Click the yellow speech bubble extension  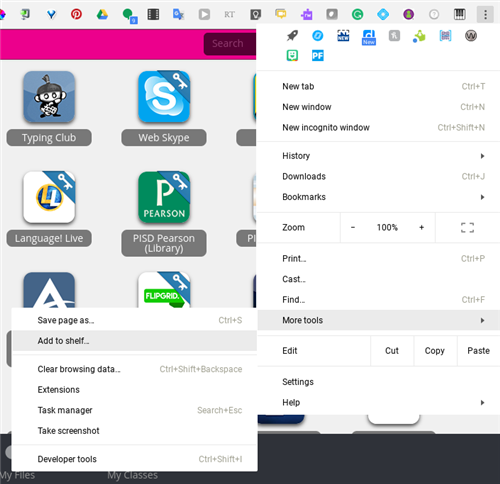(x=281, y=14)
